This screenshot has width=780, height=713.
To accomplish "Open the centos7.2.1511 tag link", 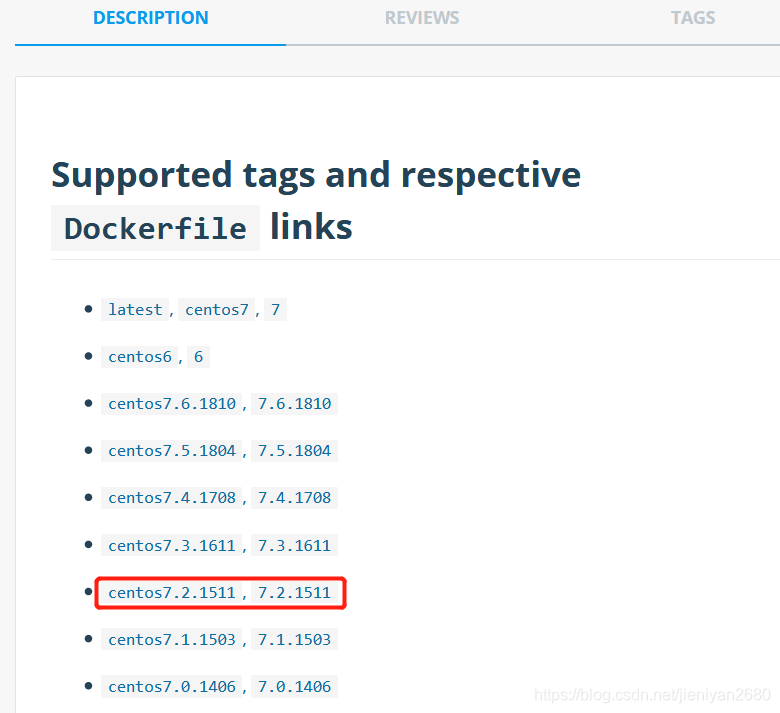I will [x=172, y=593].
